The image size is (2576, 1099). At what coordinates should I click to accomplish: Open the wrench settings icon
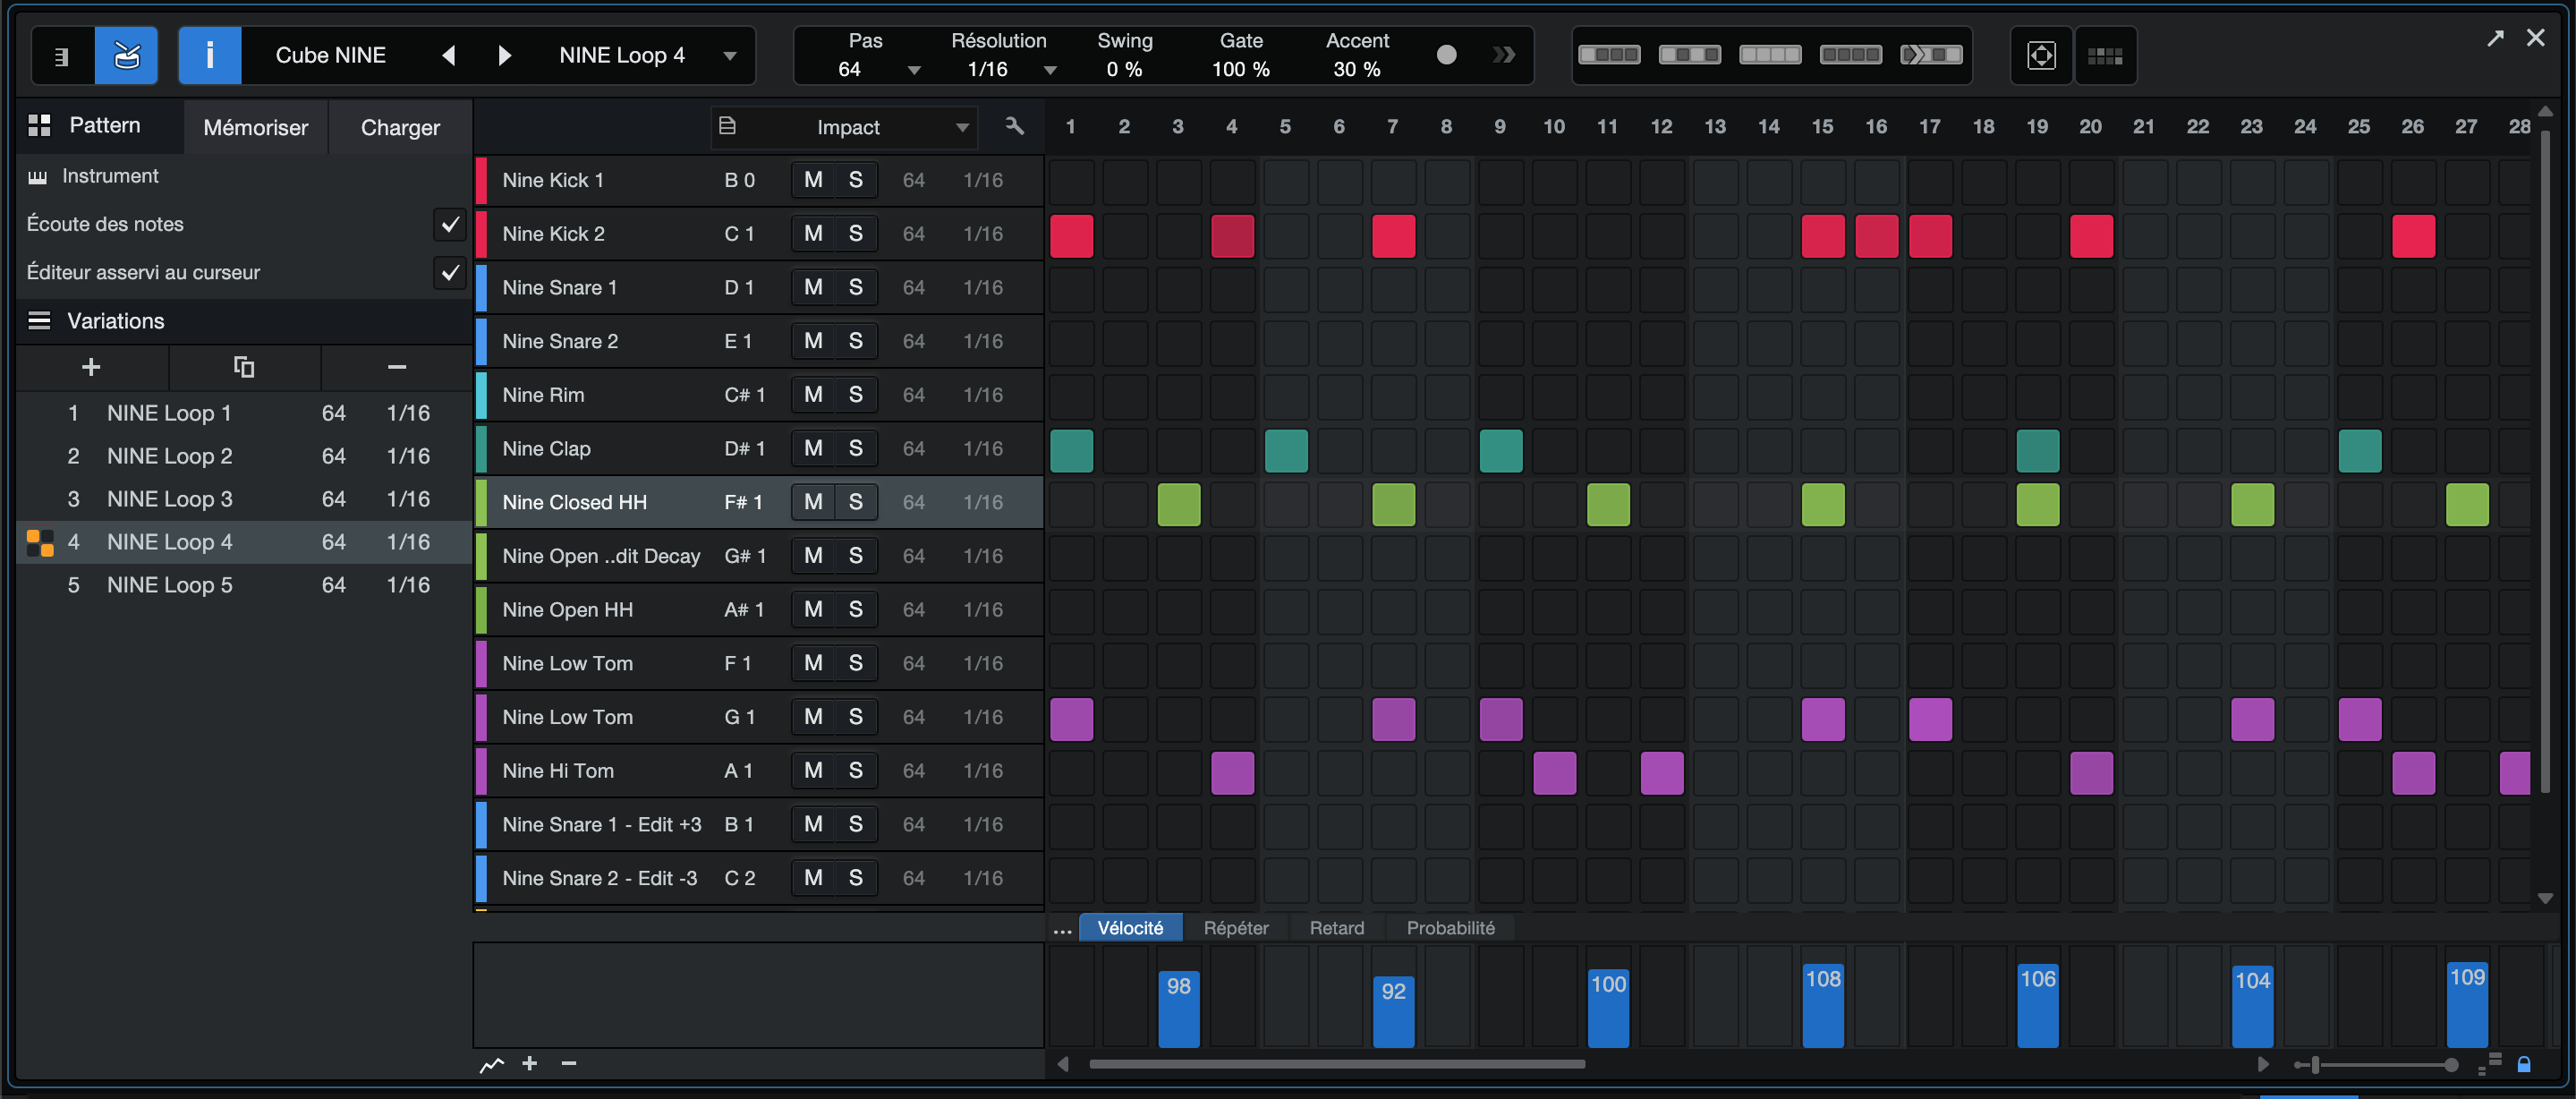coord(1014,126)
